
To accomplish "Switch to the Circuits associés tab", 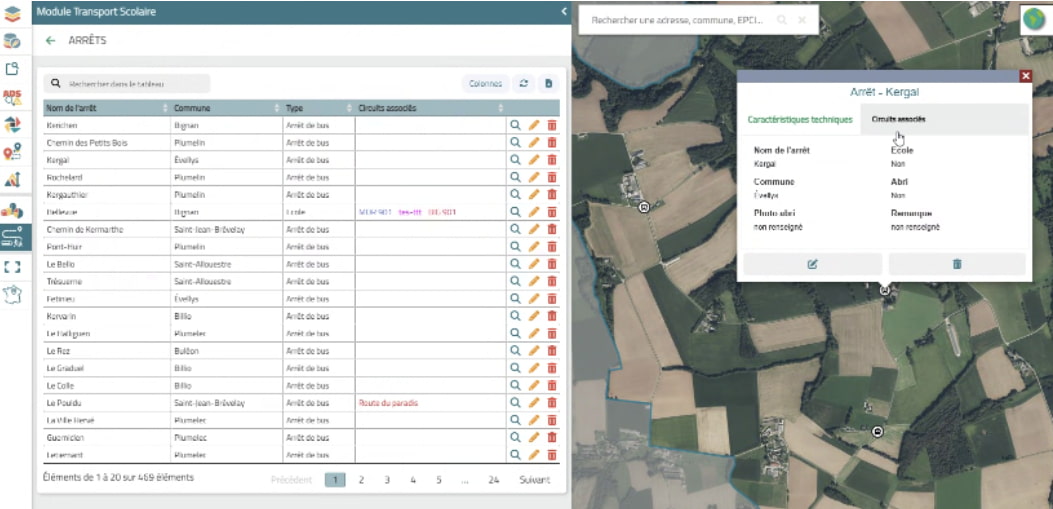I will pos(897,119).
